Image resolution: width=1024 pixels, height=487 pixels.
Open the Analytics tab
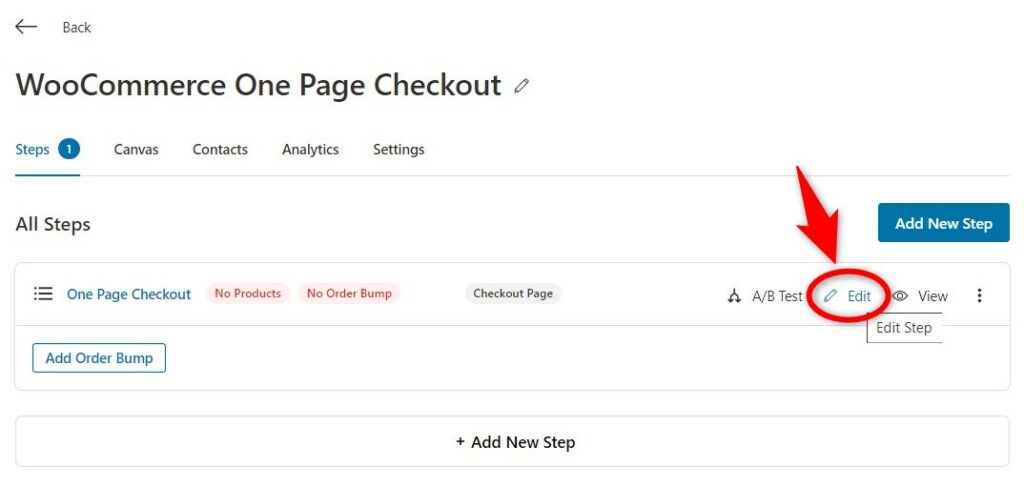point(310,149)
